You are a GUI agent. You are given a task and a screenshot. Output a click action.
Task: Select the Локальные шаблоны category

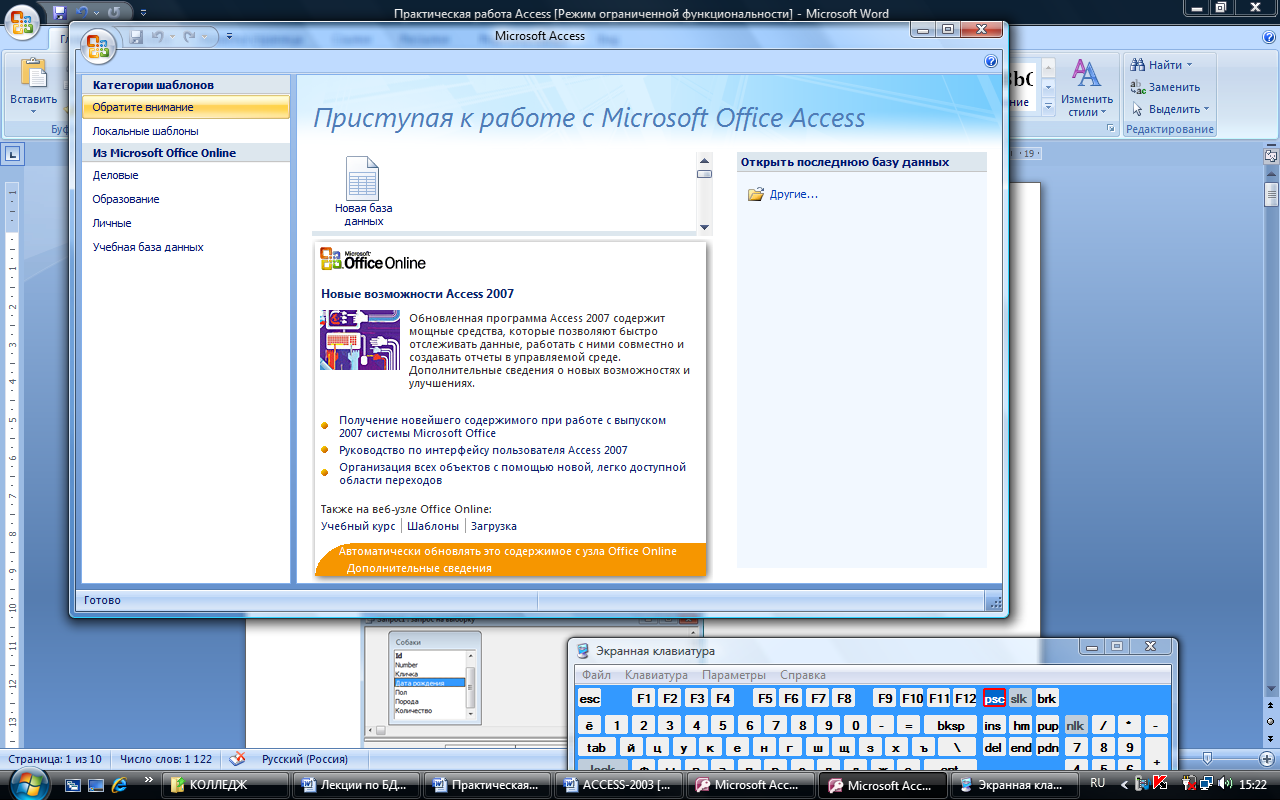click(186, 131)
